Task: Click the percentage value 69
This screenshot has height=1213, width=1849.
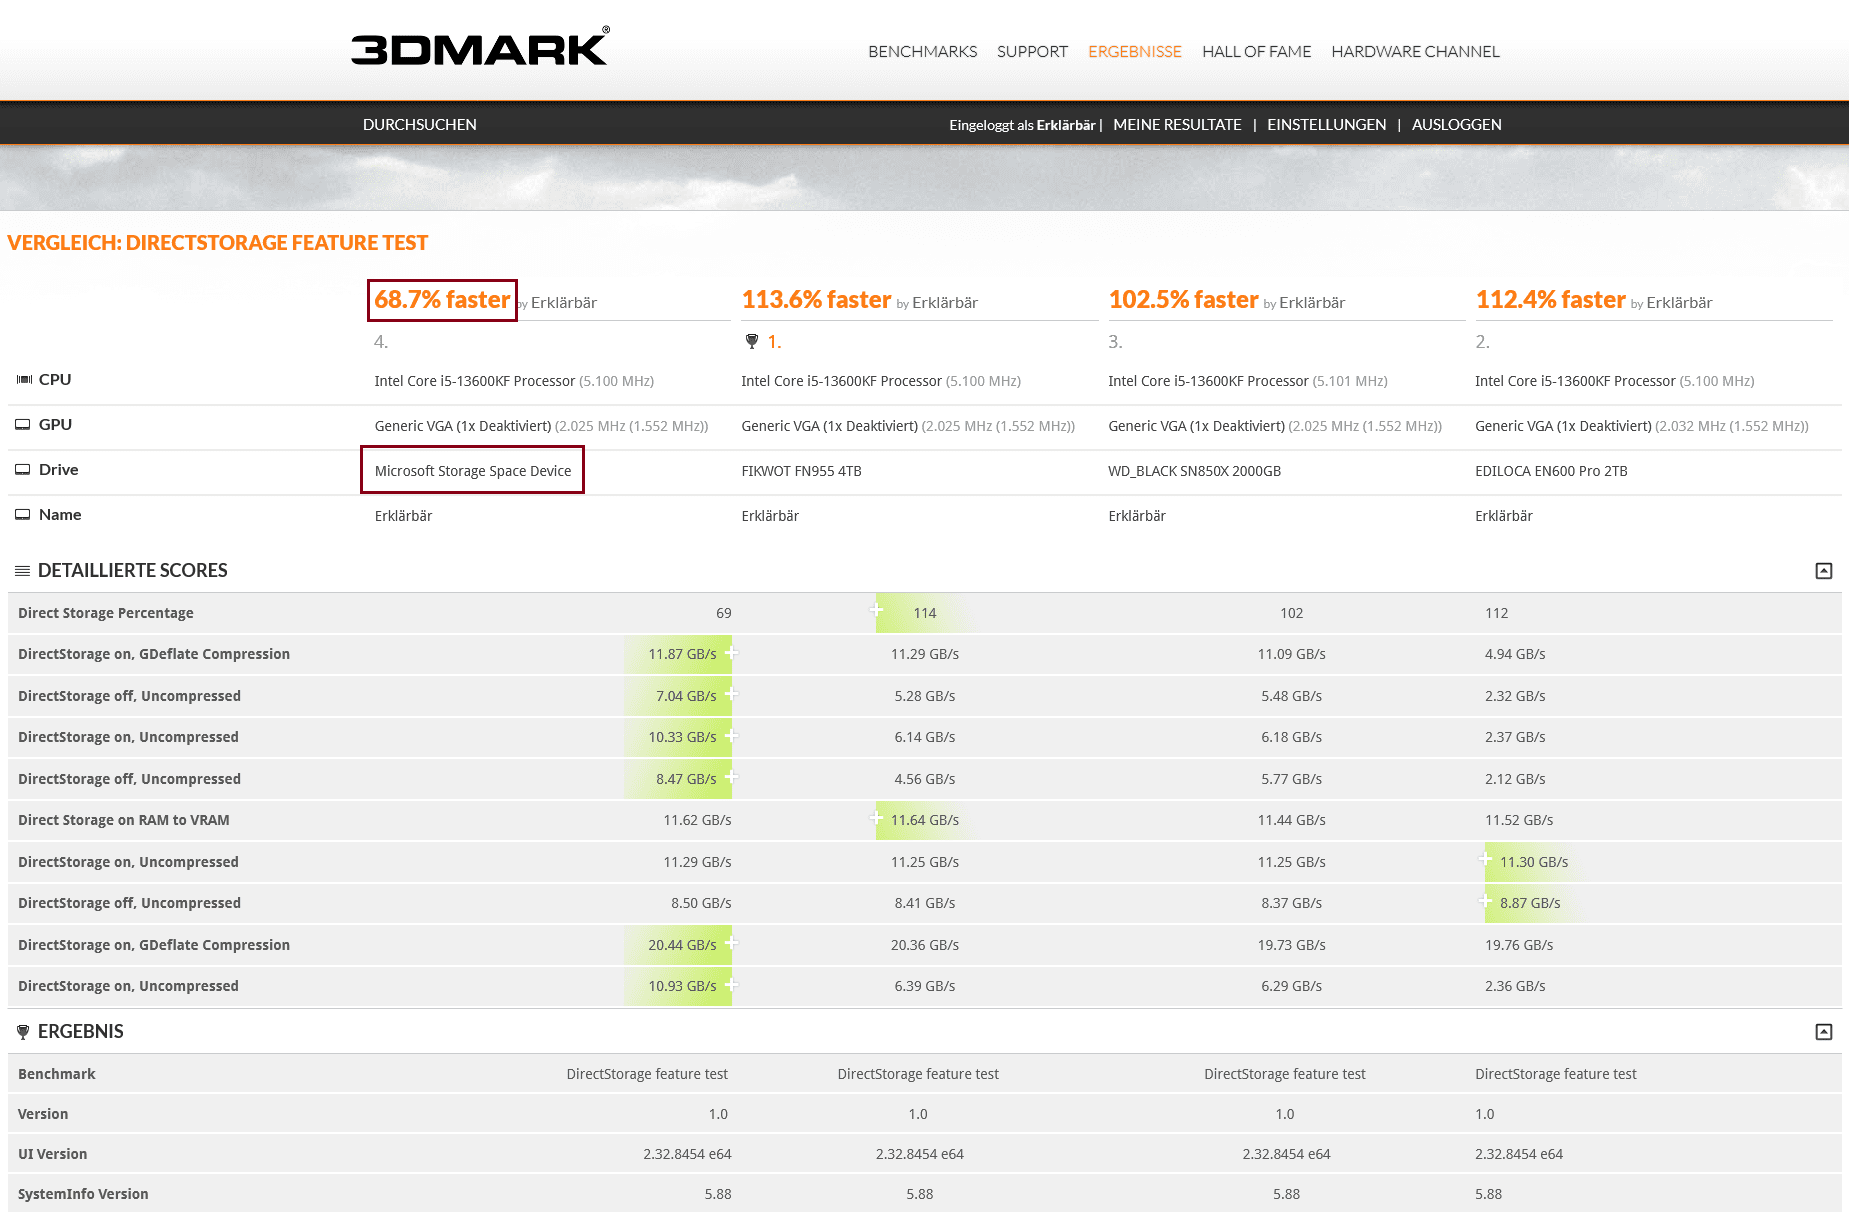Action: (x=724, y=613)
